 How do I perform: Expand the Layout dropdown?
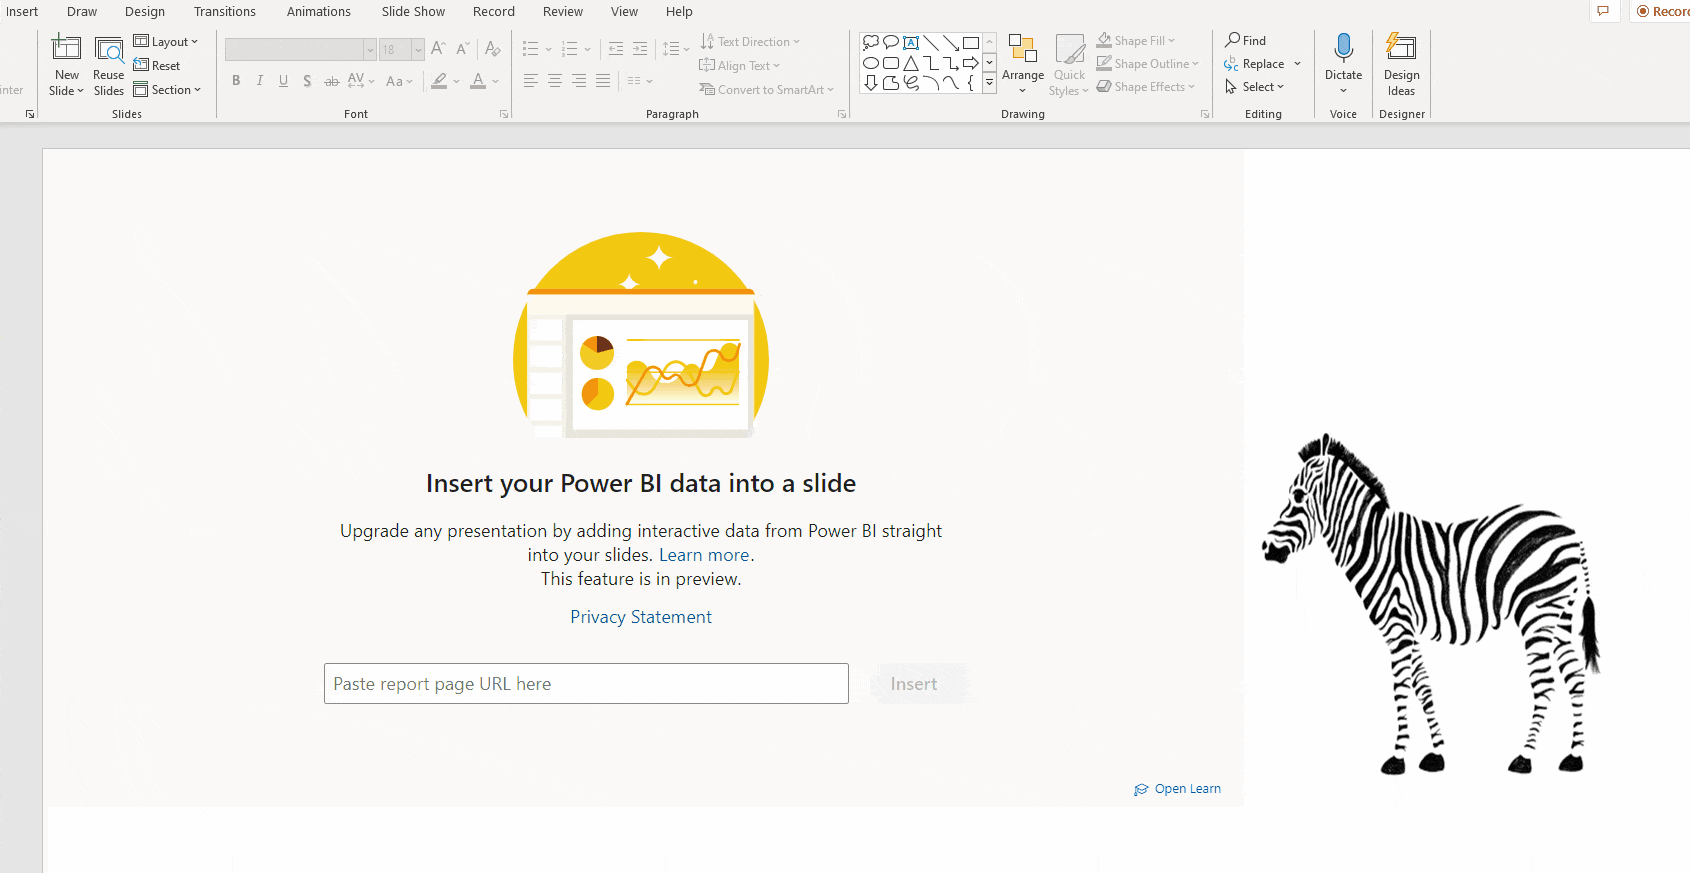tap(166, 42)
